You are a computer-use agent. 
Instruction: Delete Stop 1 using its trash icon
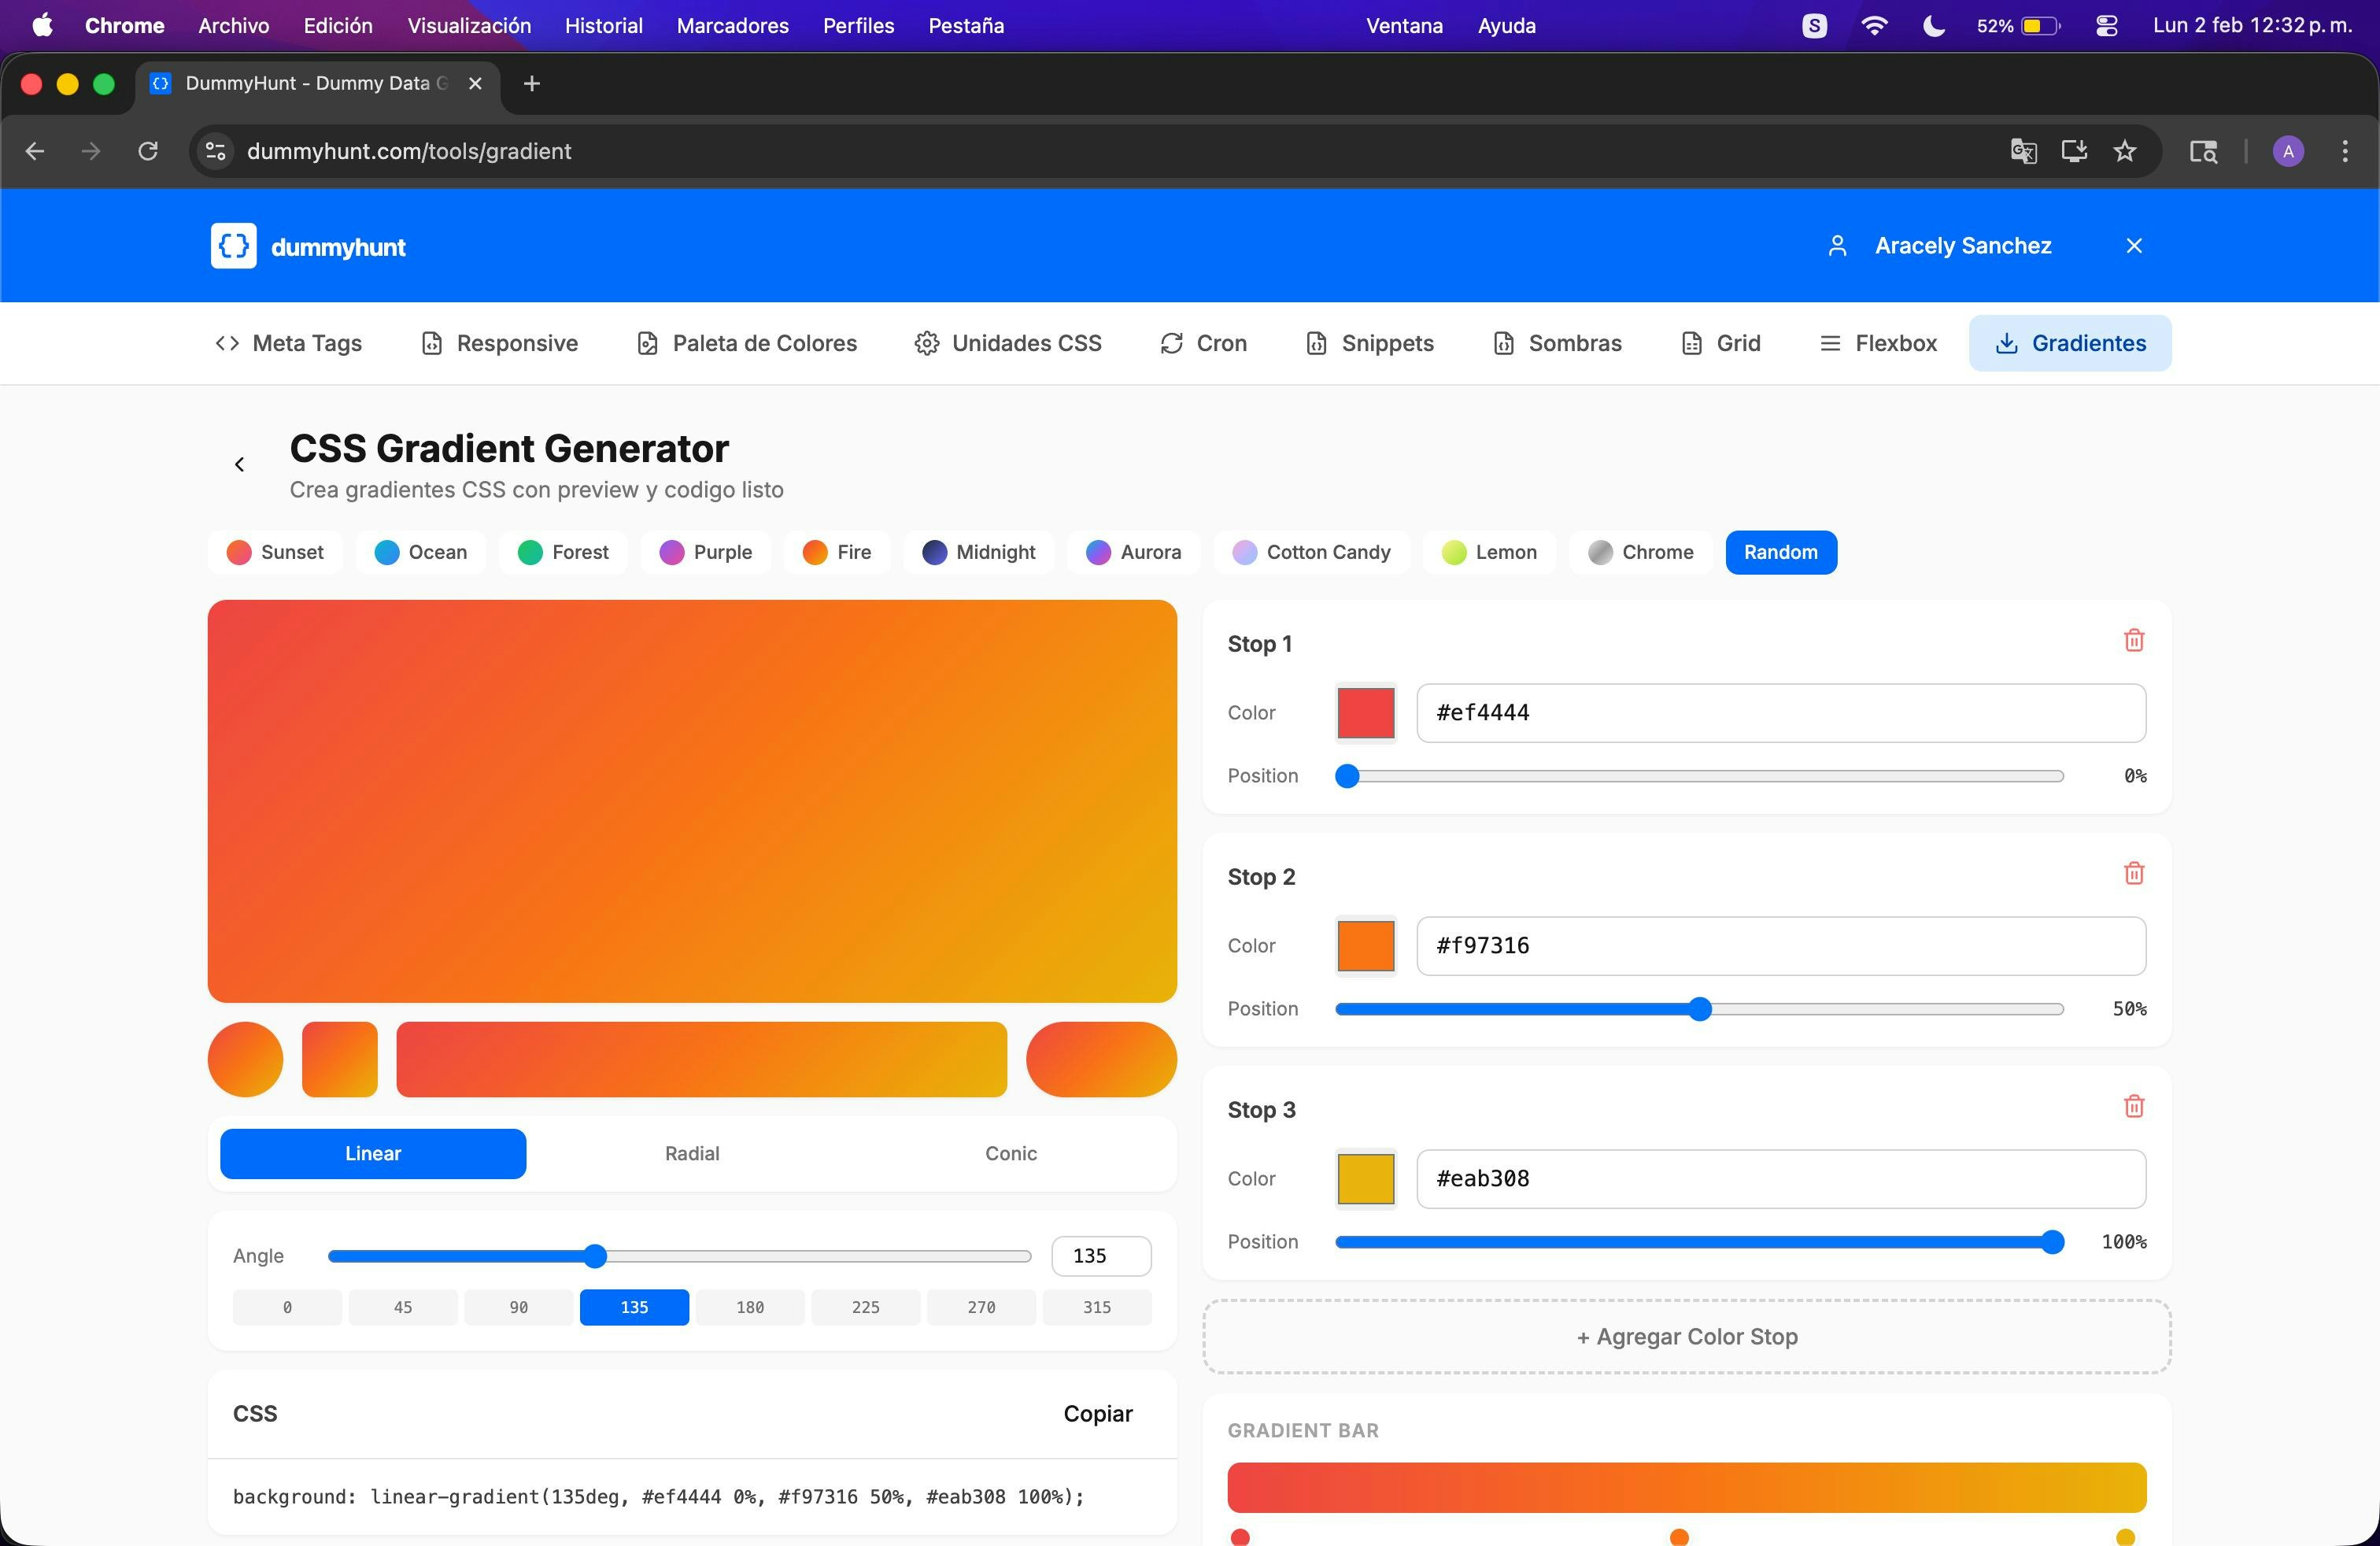coord(2134,641)
